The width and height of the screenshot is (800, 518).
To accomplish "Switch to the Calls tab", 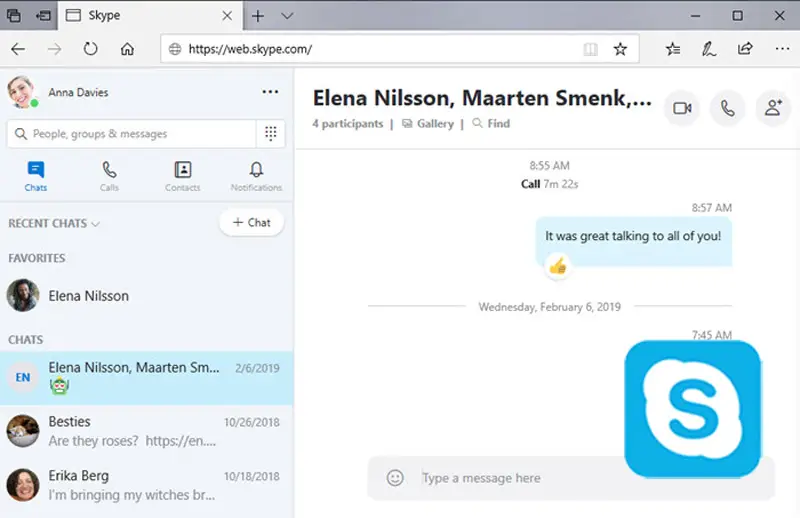I will 109,176.
